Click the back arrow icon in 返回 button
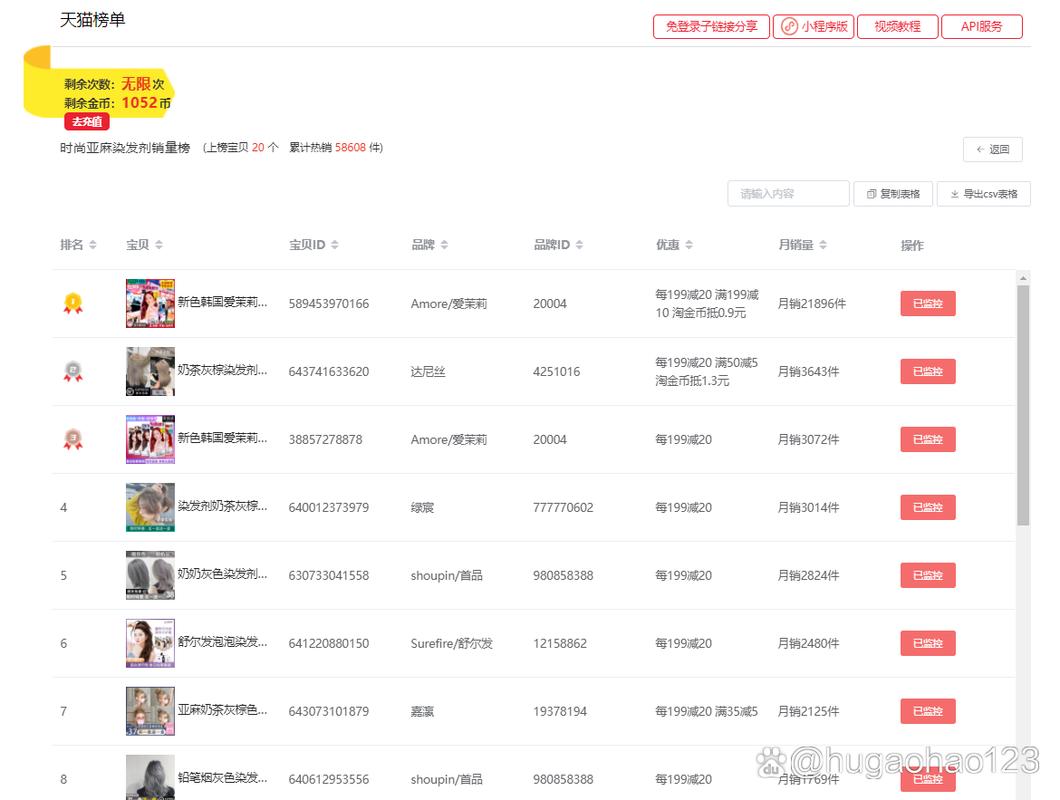Viewport: 1060px width, 800px height. 981,149
